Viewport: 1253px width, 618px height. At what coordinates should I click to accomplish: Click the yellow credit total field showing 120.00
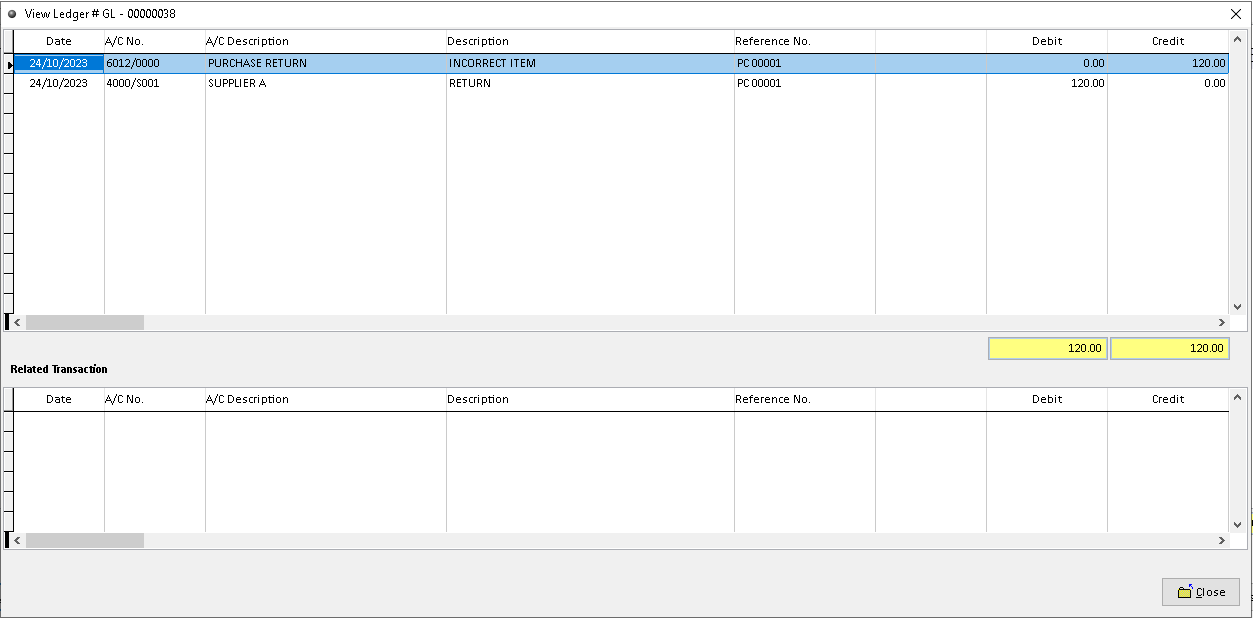1168,348
